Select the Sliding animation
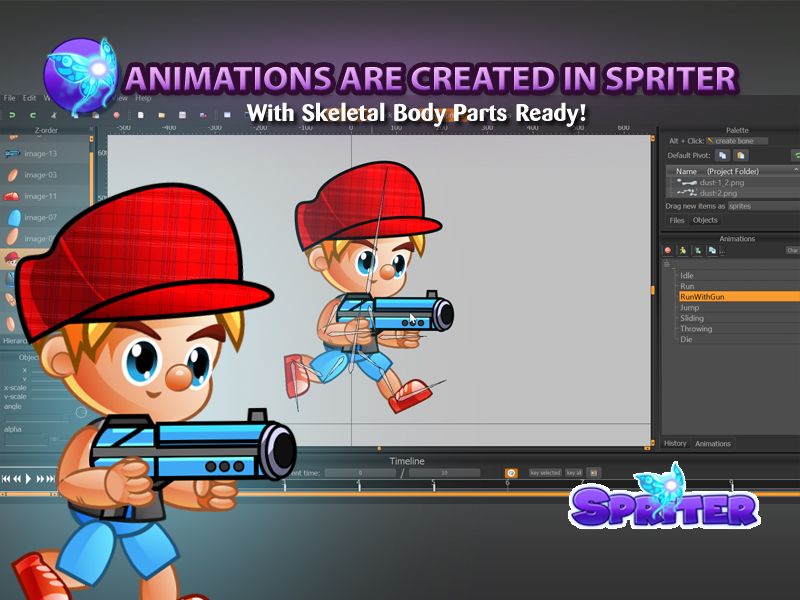This screenshot has width=800, height=600. click(691, 318)
